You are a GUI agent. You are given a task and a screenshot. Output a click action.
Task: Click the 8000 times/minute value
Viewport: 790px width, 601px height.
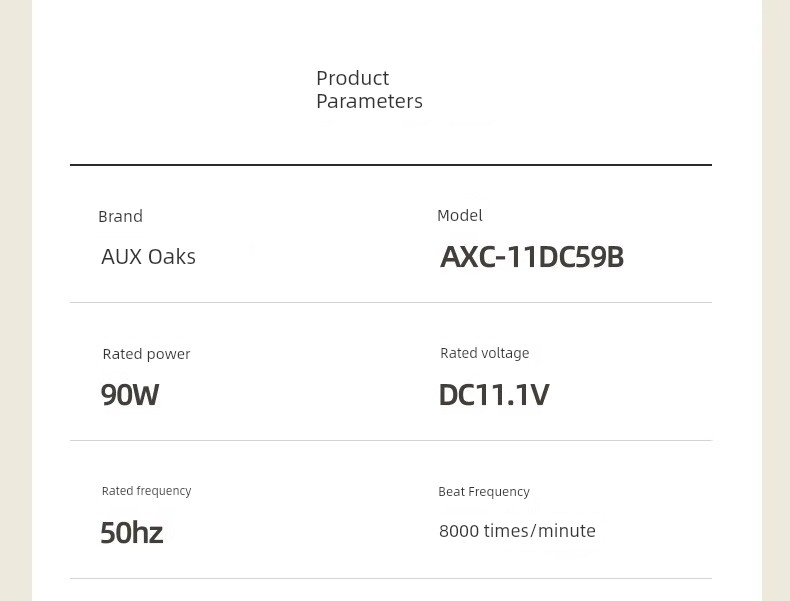point(517,531)
